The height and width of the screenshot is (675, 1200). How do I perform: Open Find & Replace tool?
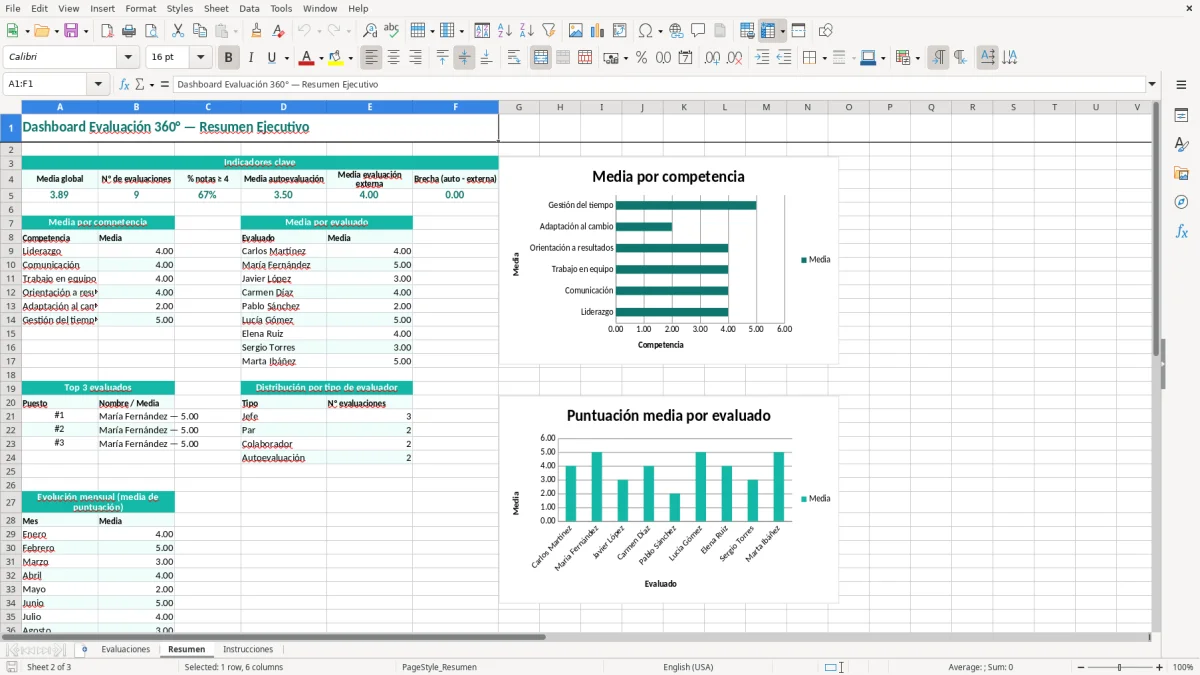pos(370,31)
